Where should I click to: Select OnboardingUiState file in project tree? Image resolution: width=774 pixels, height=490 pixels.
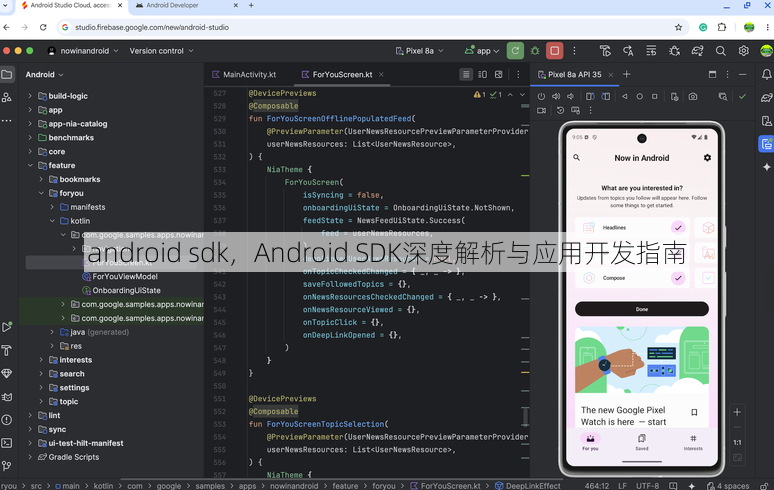pos(126,290)
